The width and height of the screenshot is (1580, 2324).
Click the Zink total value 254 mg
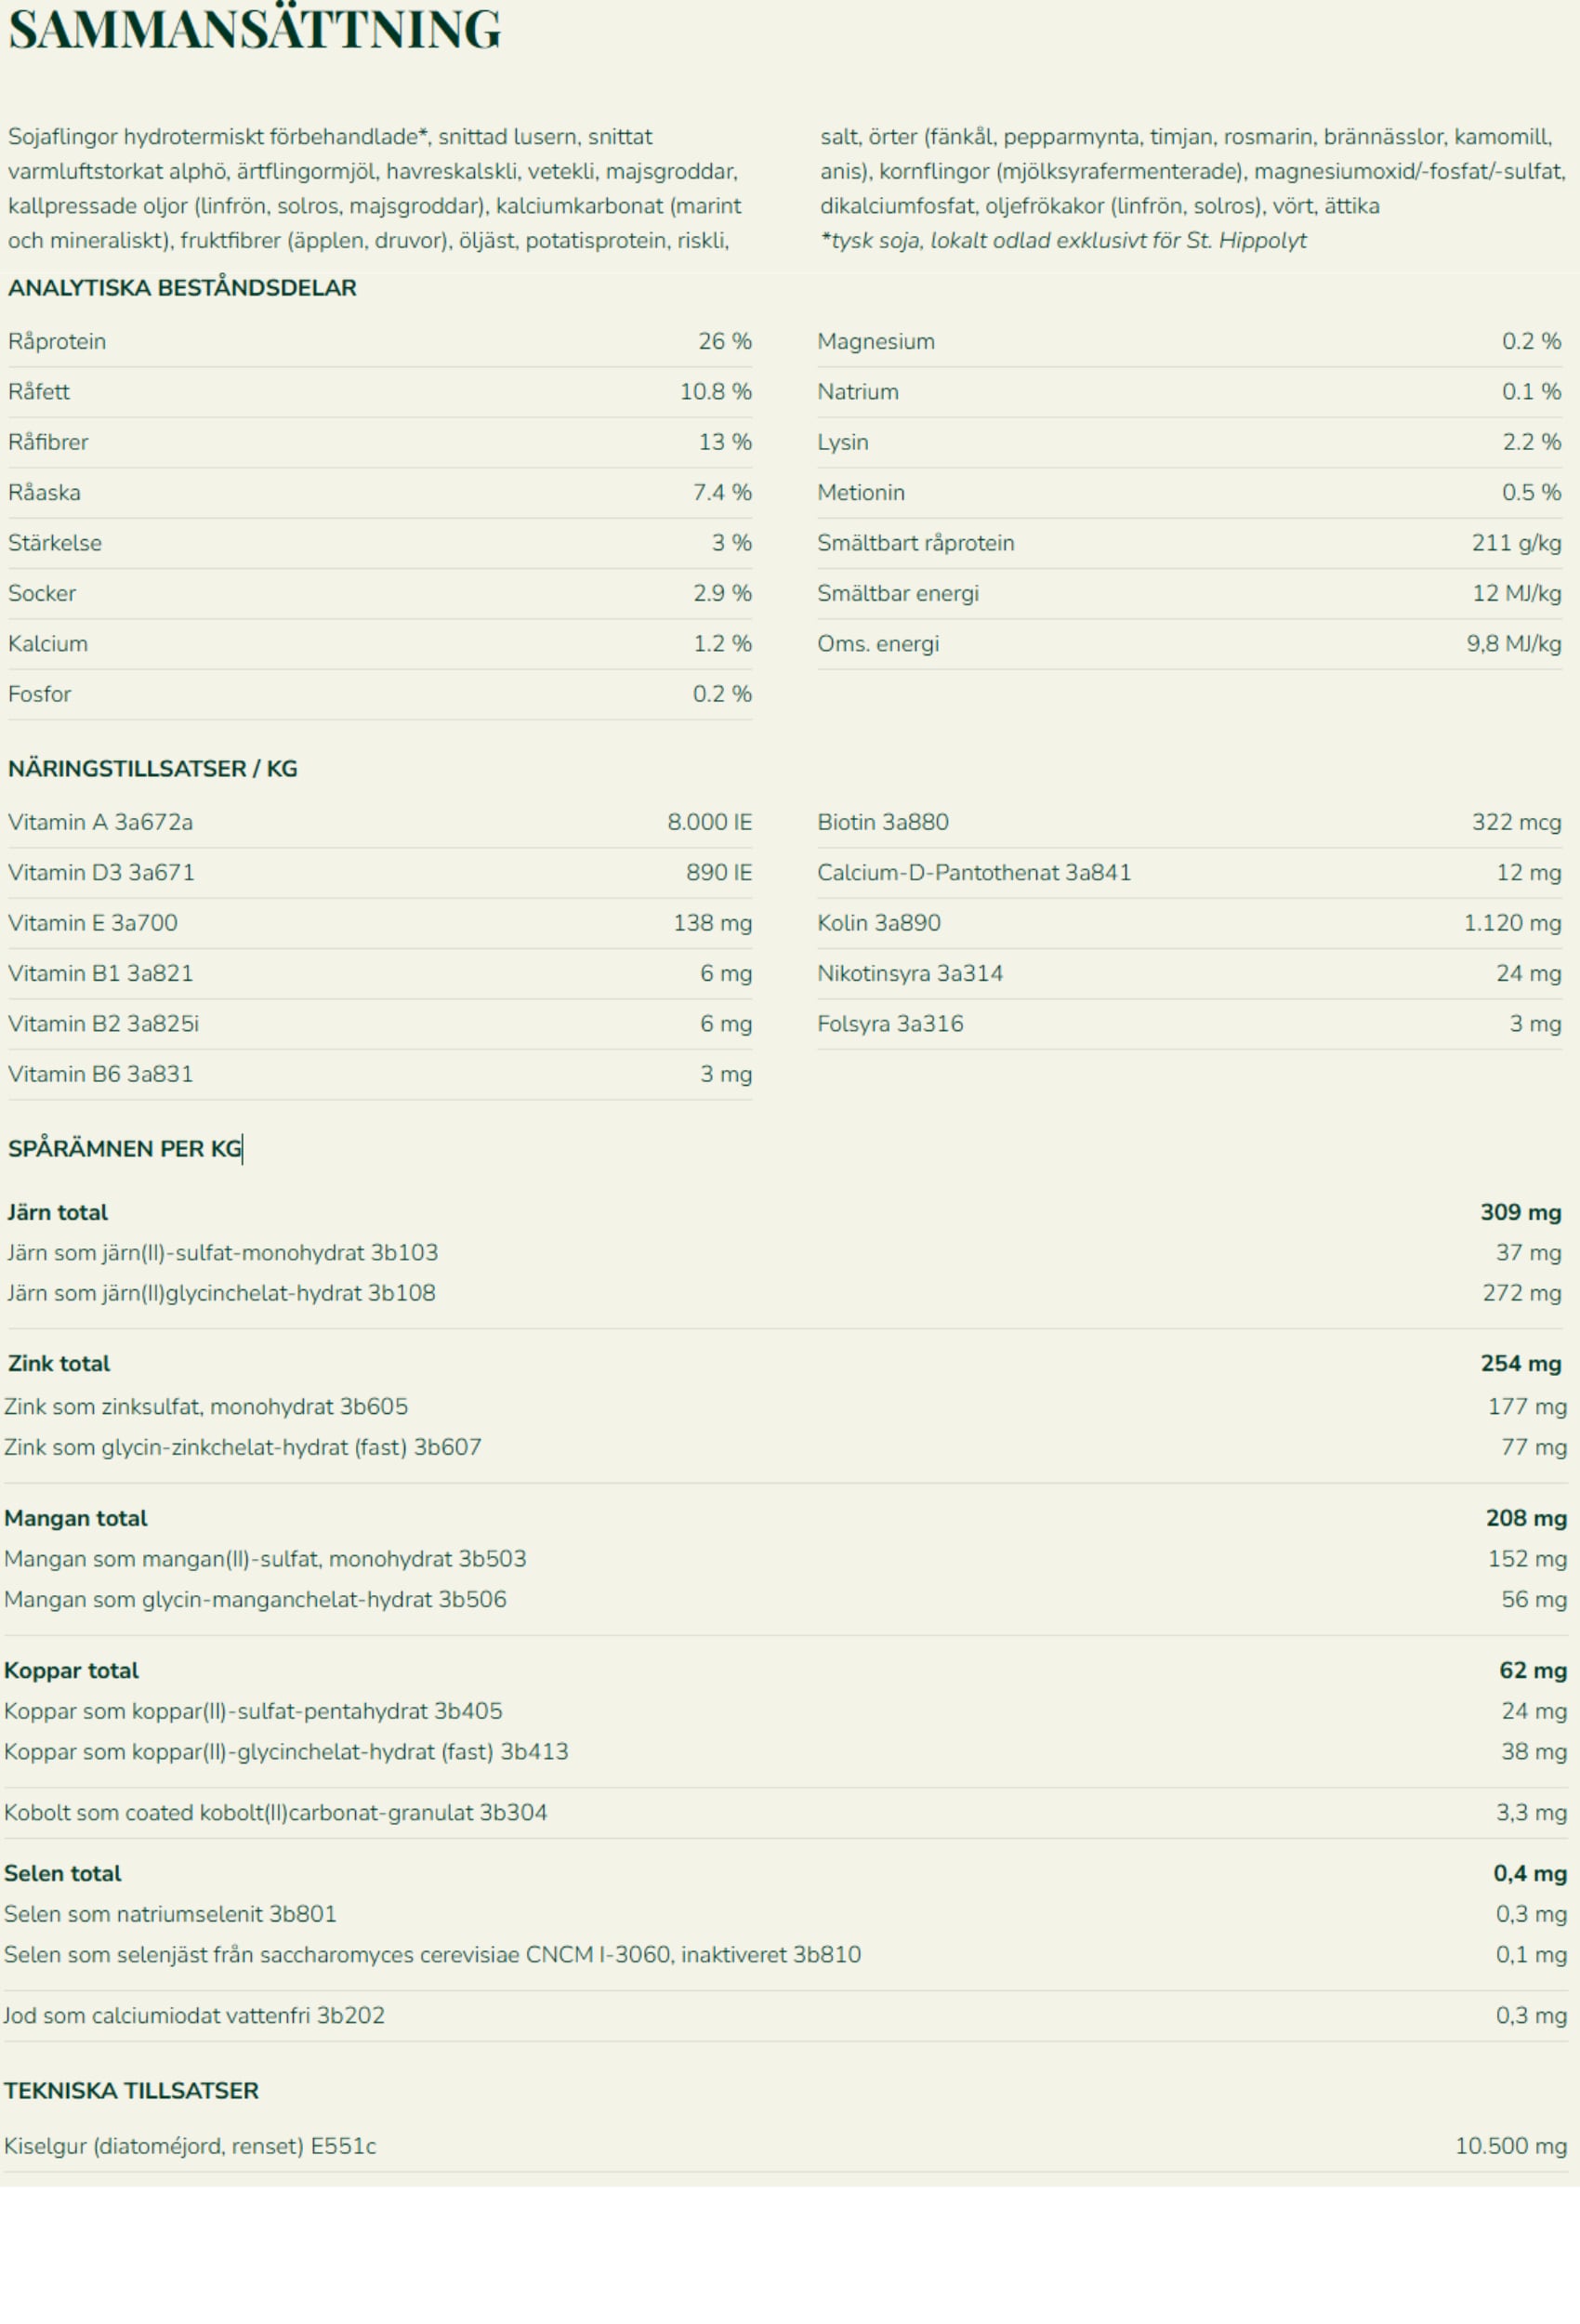[x=1520, y=1363]
